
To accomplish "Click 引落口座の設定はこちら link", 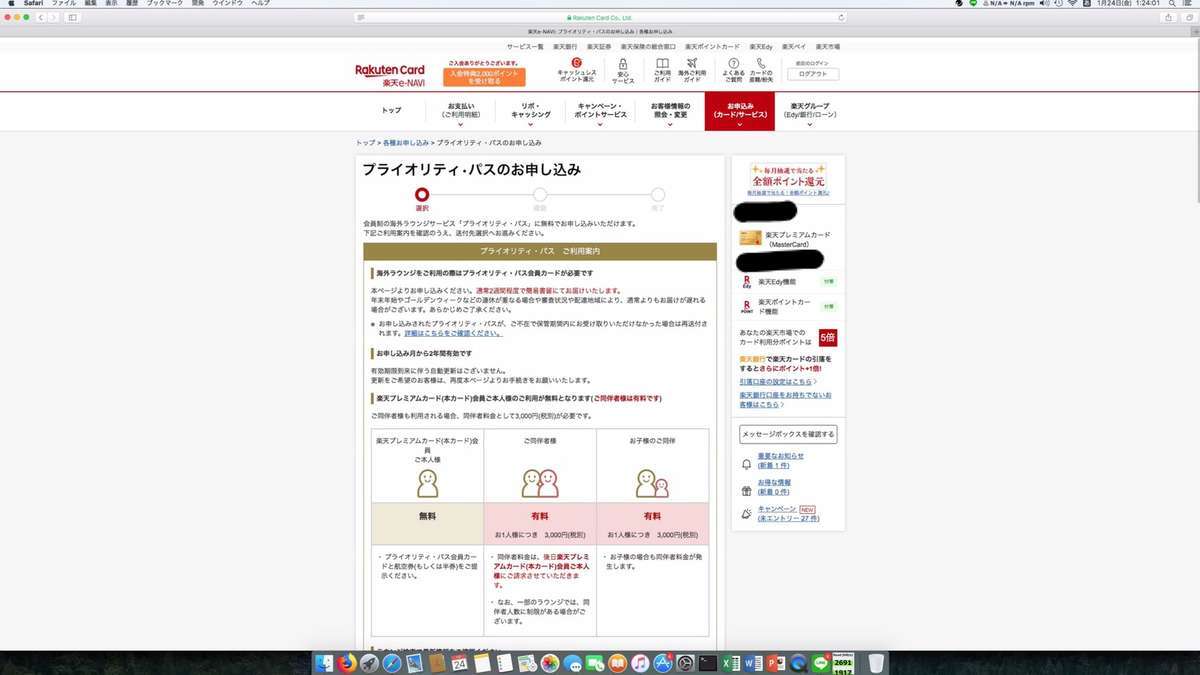I will (x=776, y=382).
